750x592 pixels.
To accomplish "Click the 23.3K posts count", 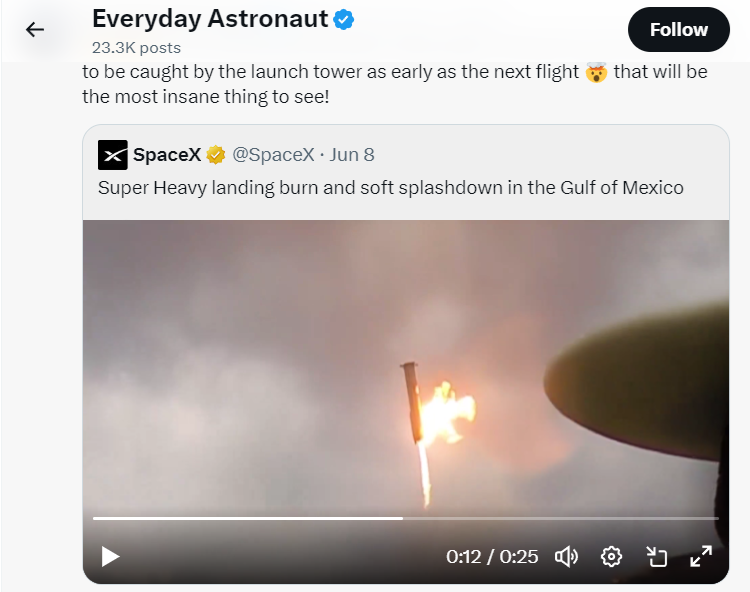I will point(136,48).
